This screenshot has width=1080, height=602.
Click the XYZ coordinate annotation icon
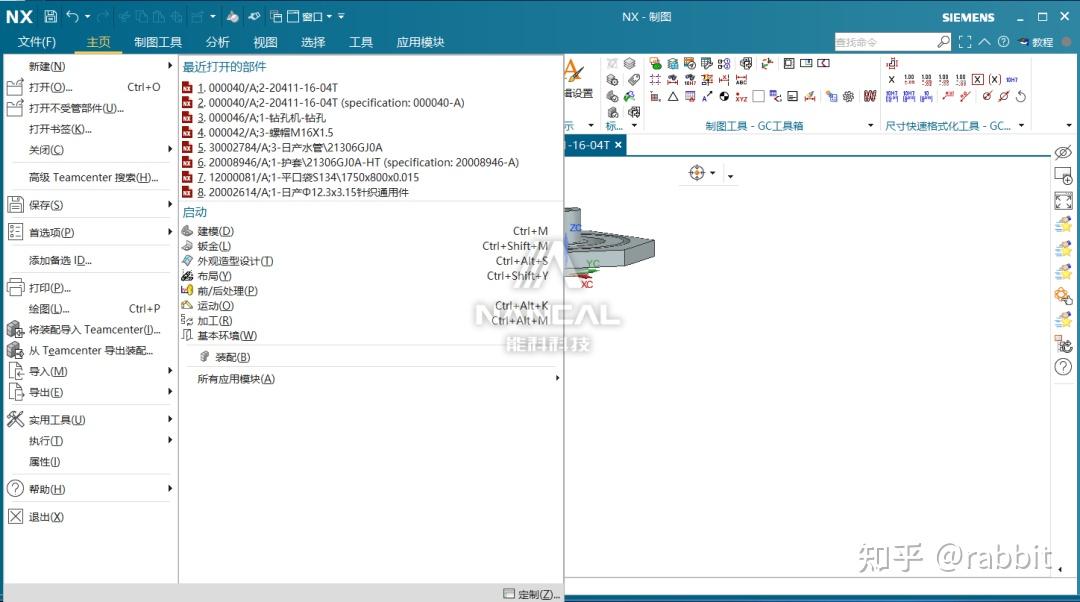coord(740,98)
